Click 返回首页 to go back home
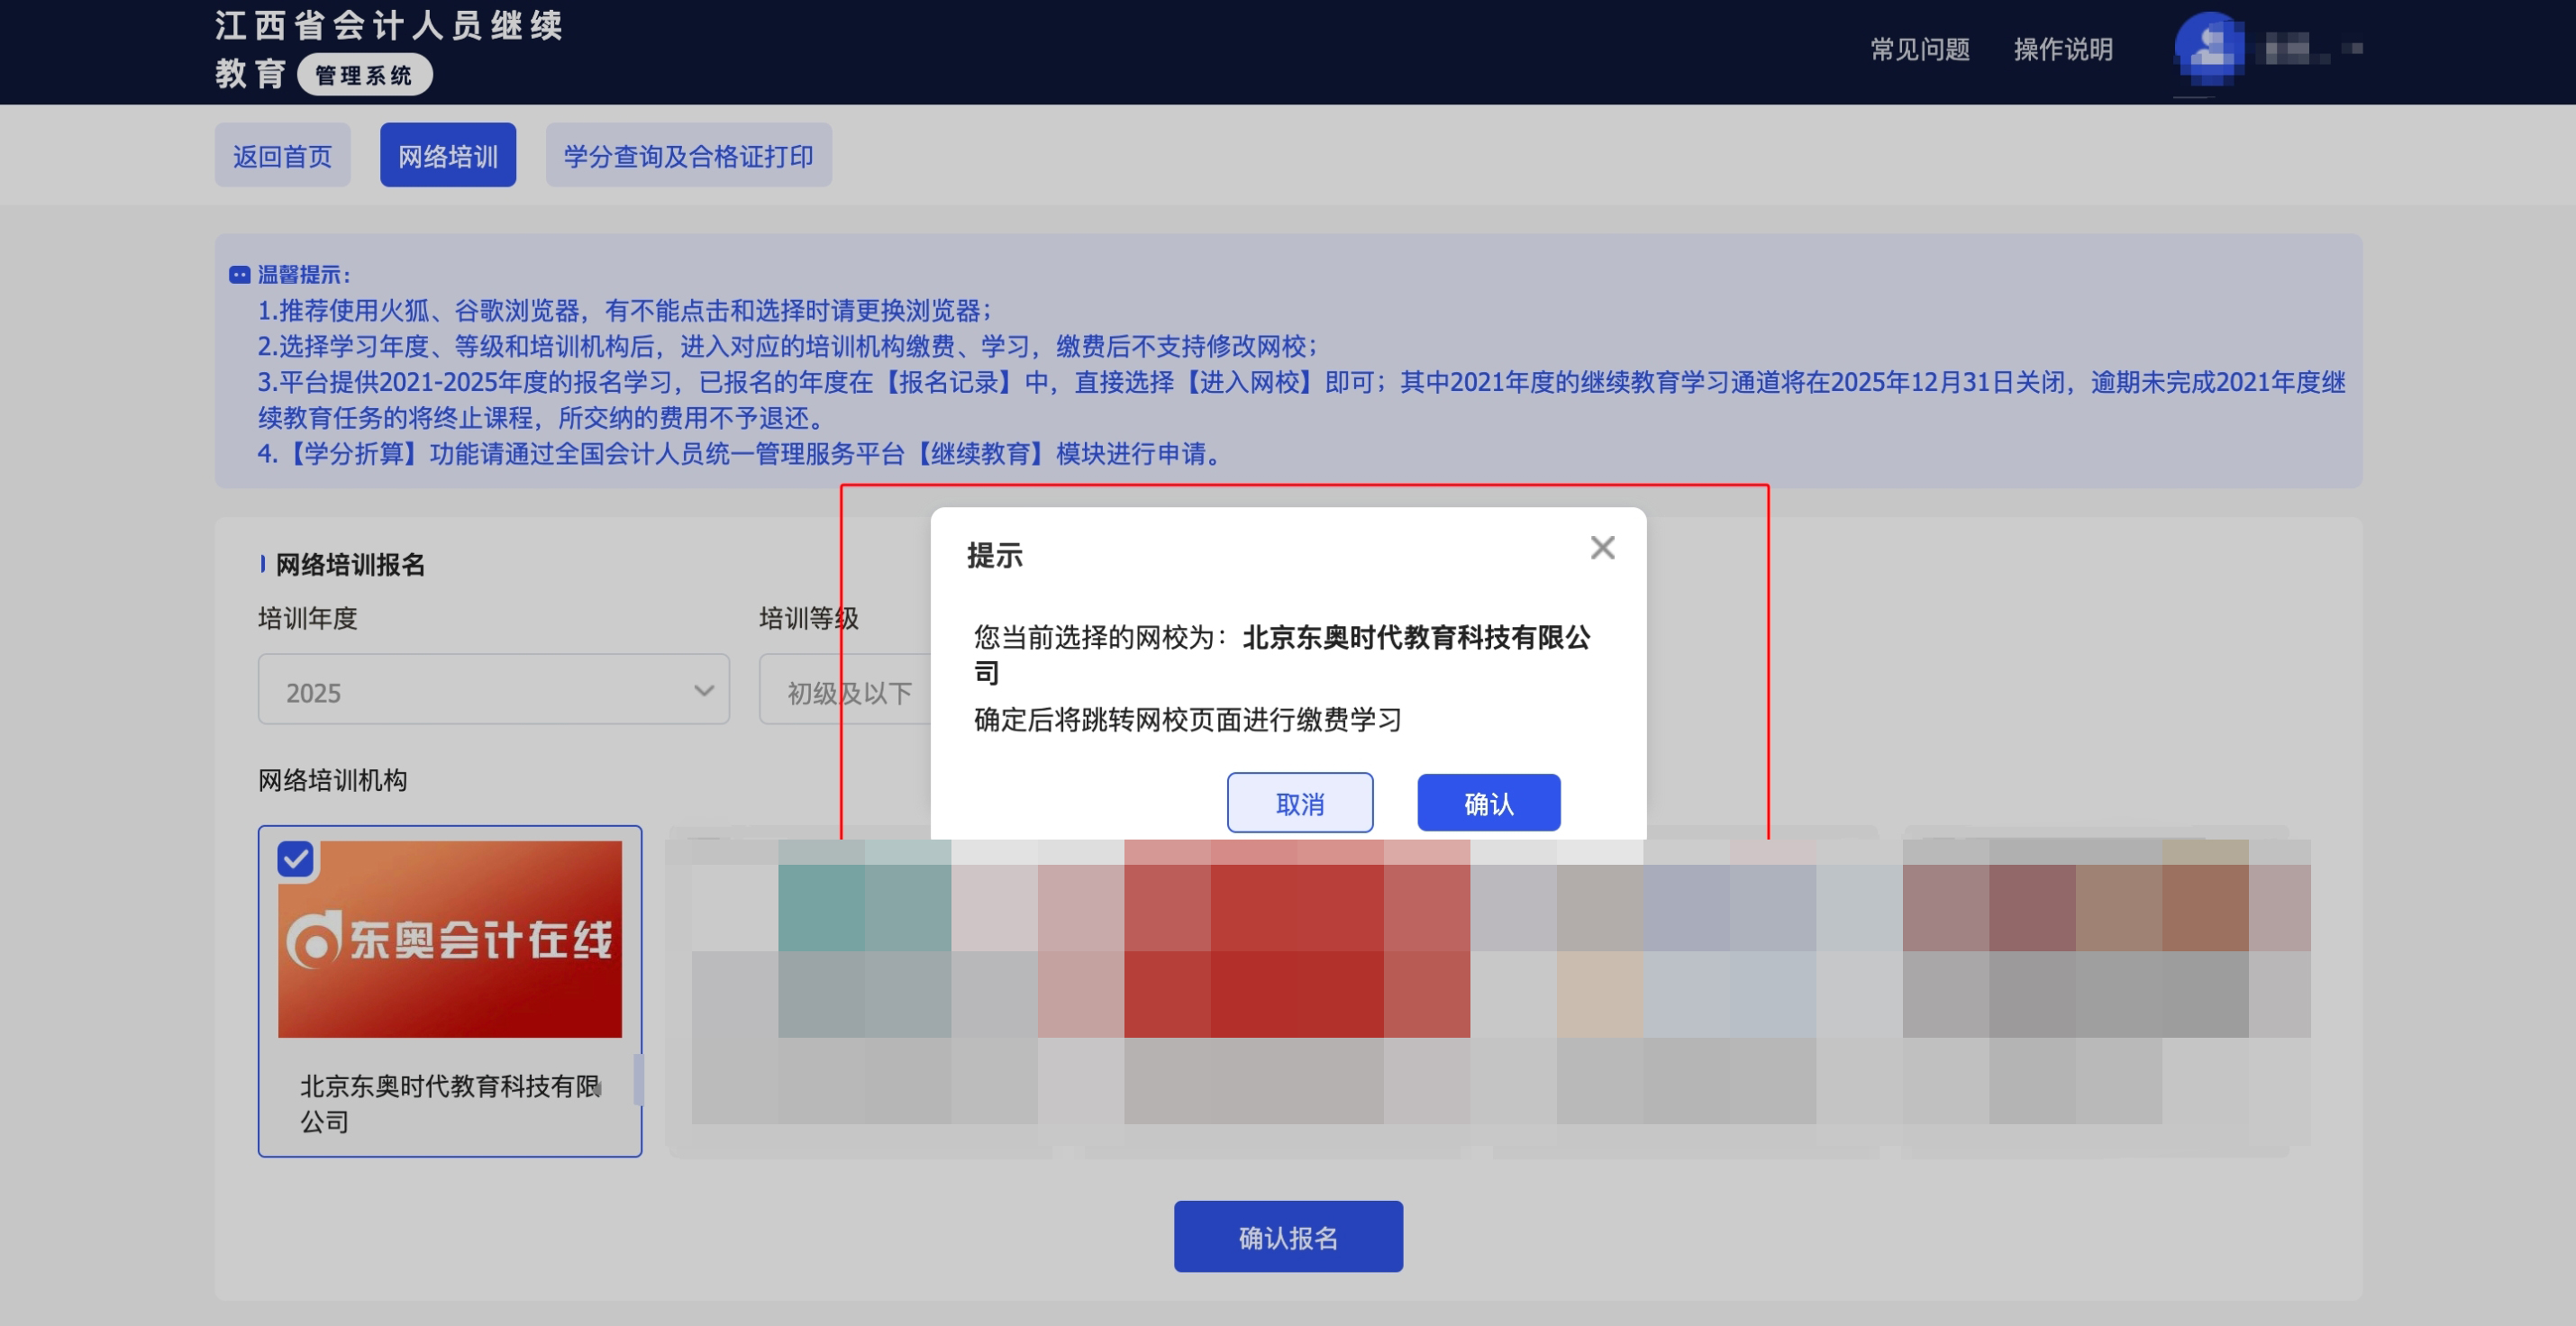The height and width of the screenshot is (1326, 2576). 282,154
